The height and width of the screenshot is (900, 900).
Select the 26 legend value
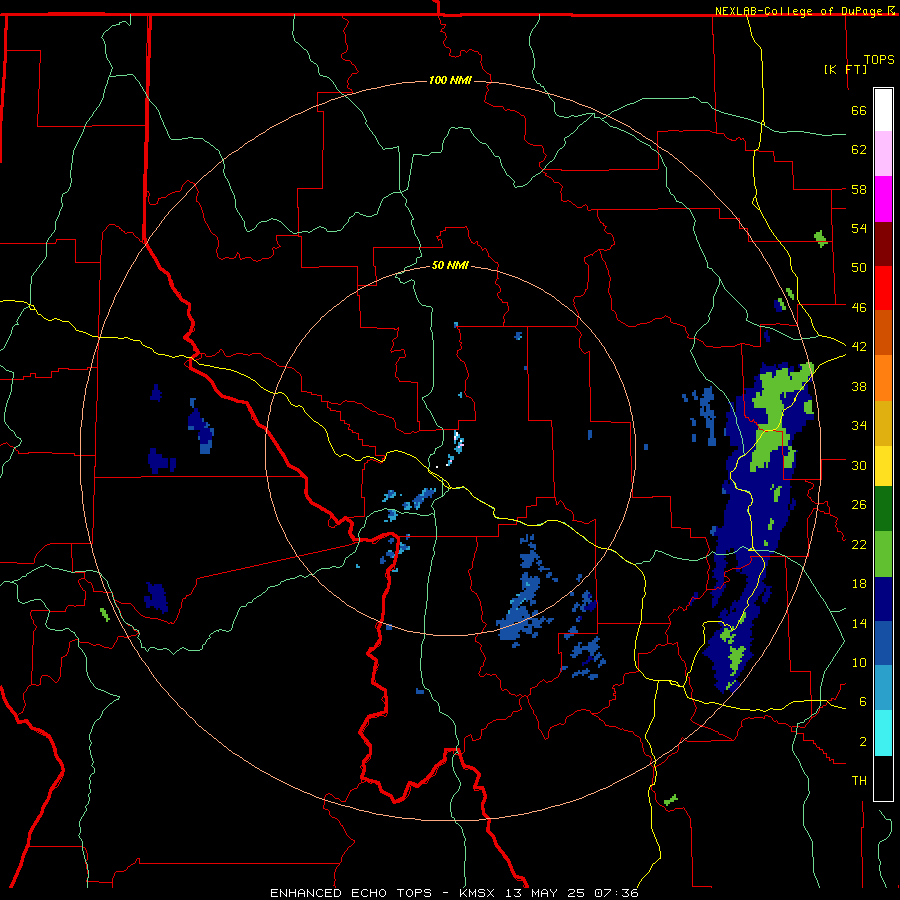click(859, 505)
